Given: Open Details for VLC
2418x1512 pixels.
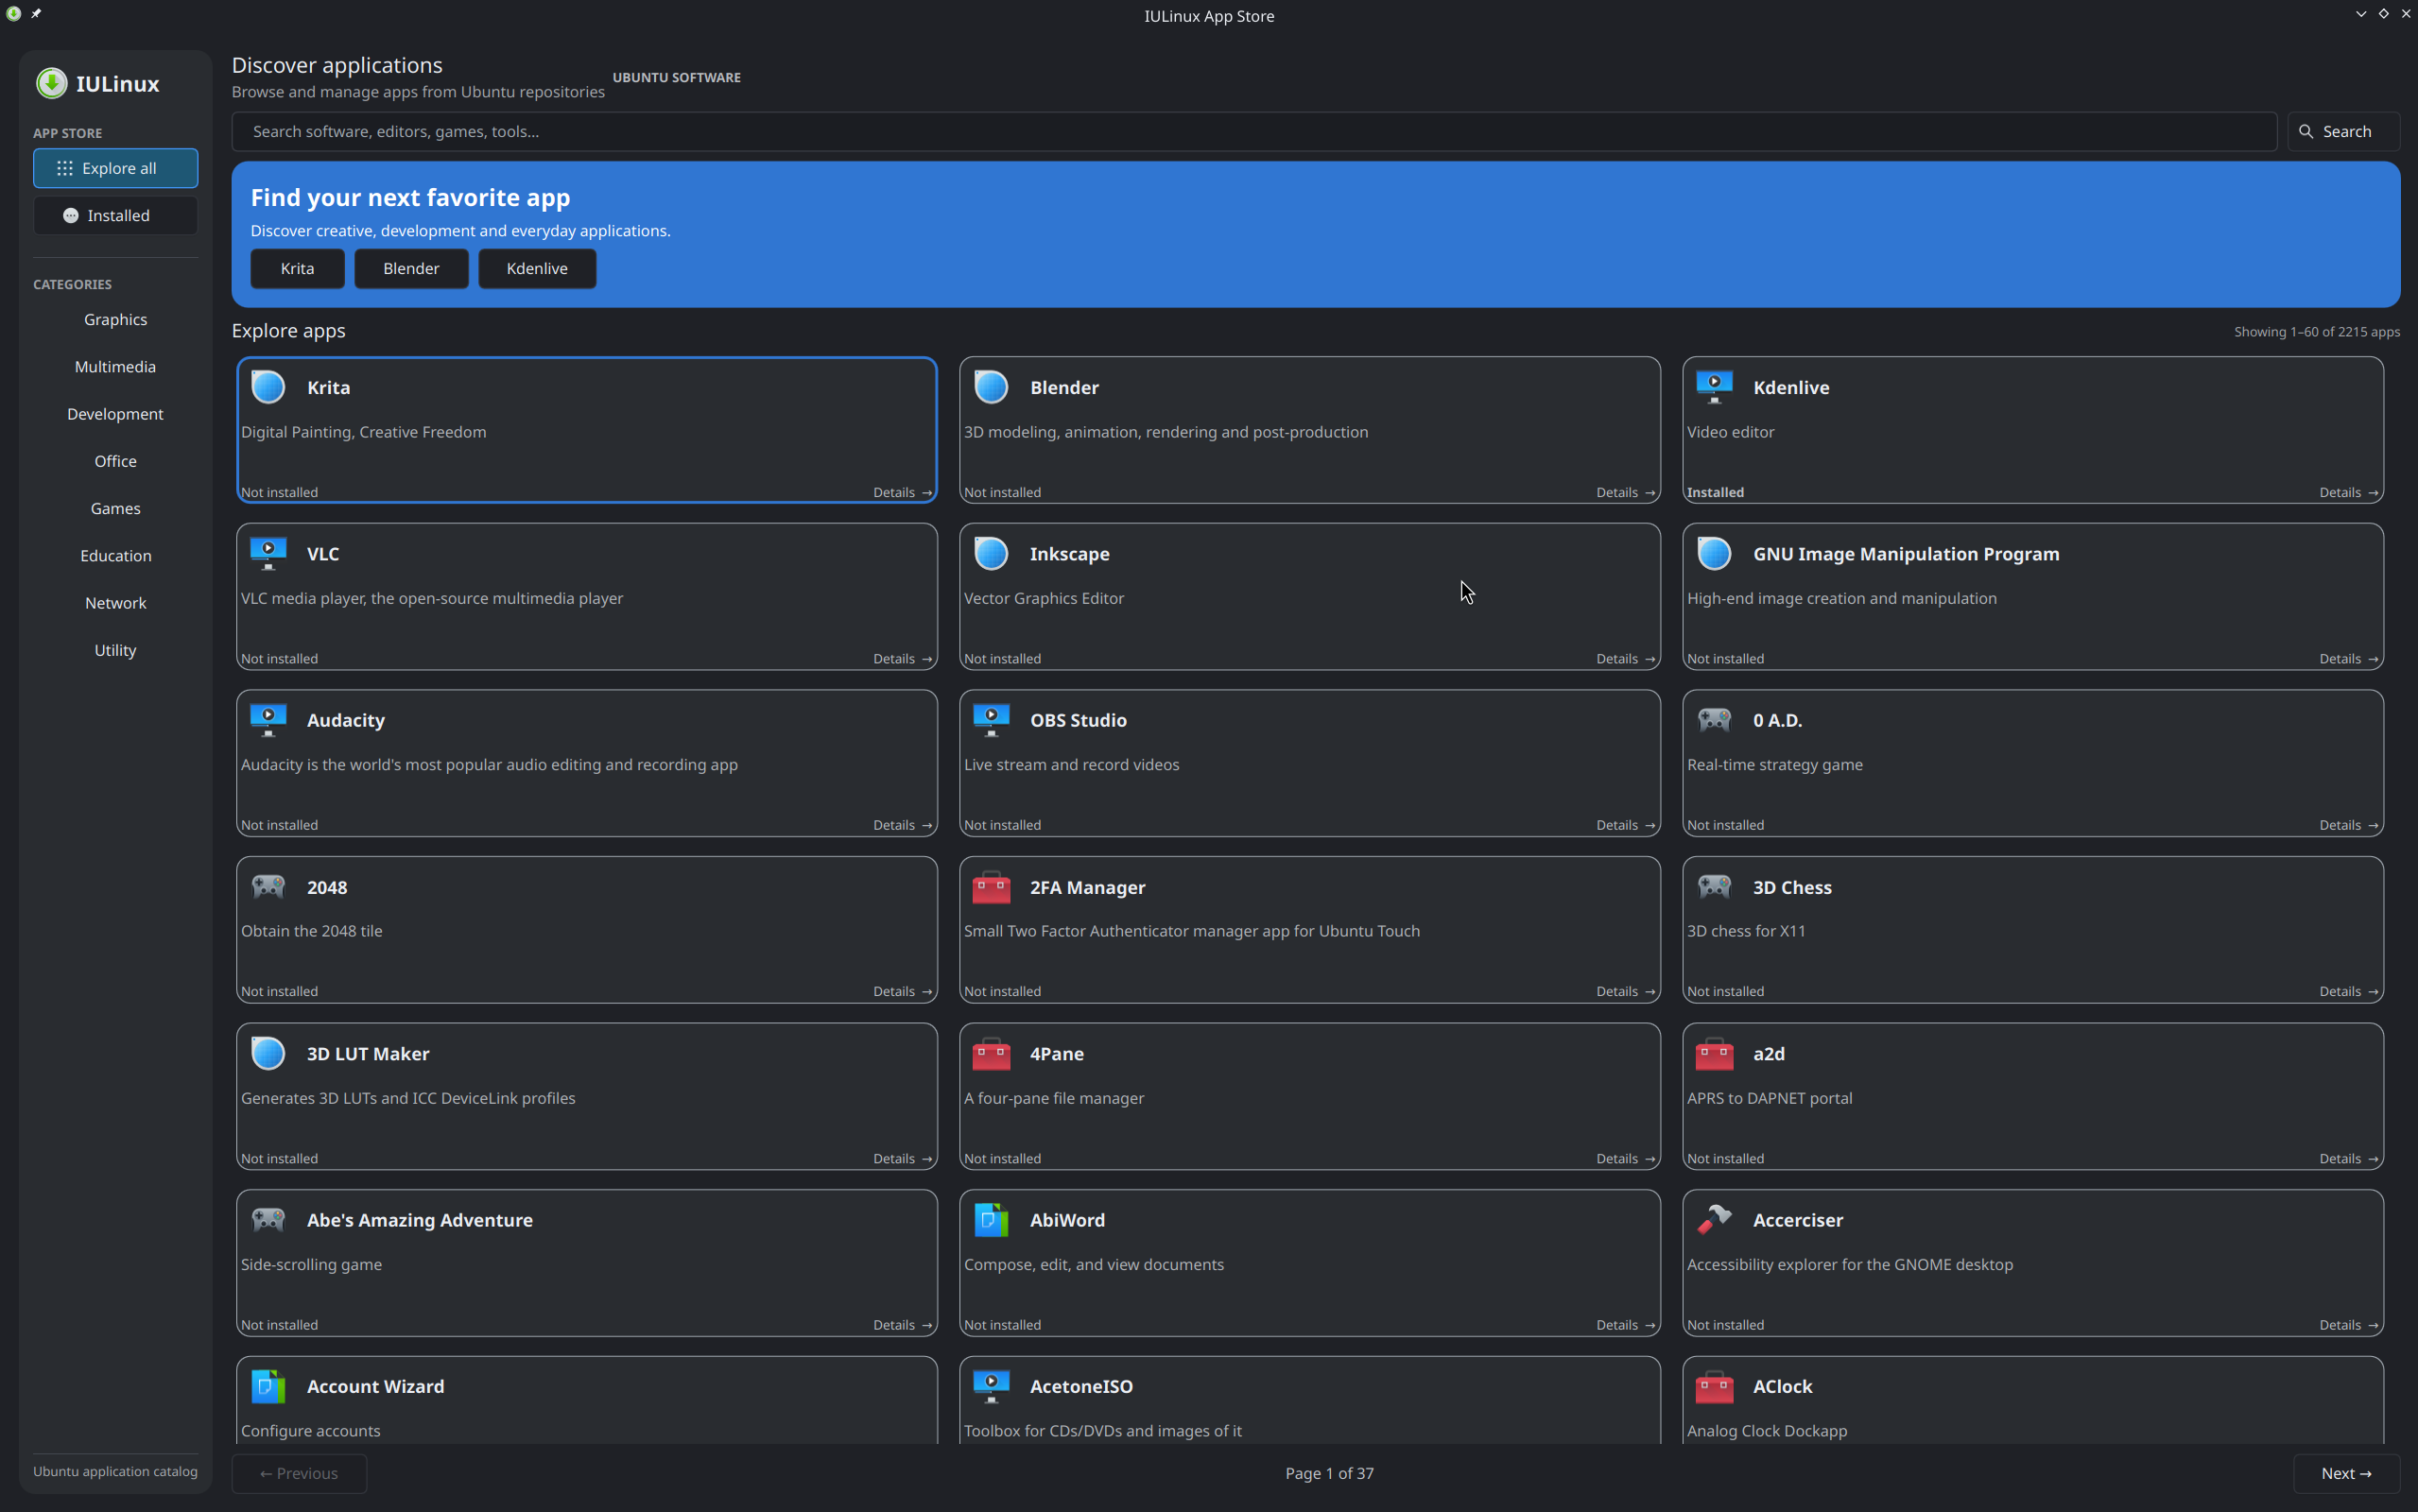Looking at the screenshot, I should click(902, 658).
